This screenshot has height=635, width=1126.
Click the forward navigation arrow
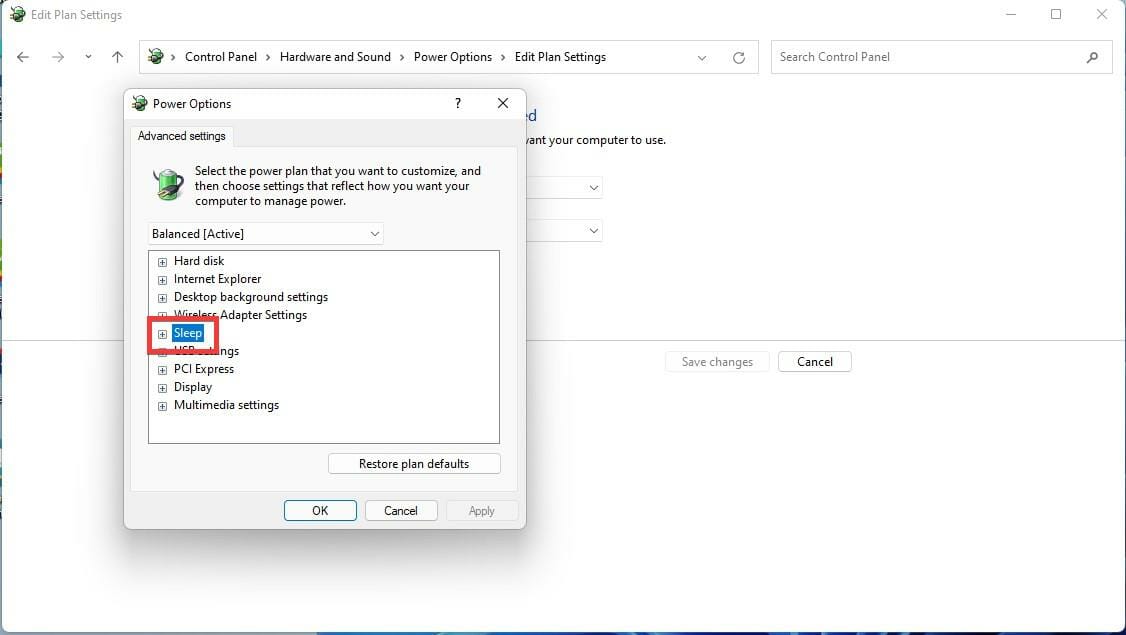point(58,57)
